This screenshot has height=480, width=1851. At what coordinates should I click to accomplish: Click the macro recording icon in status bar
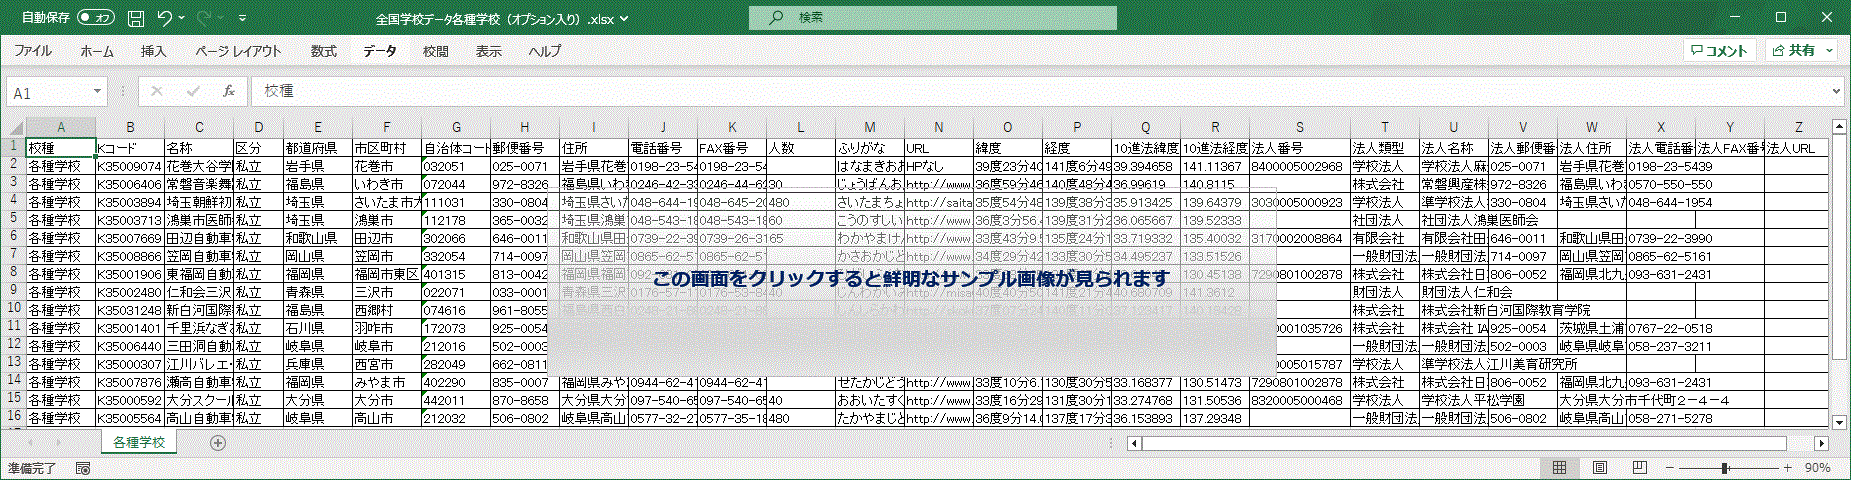[x=83, y=468]
